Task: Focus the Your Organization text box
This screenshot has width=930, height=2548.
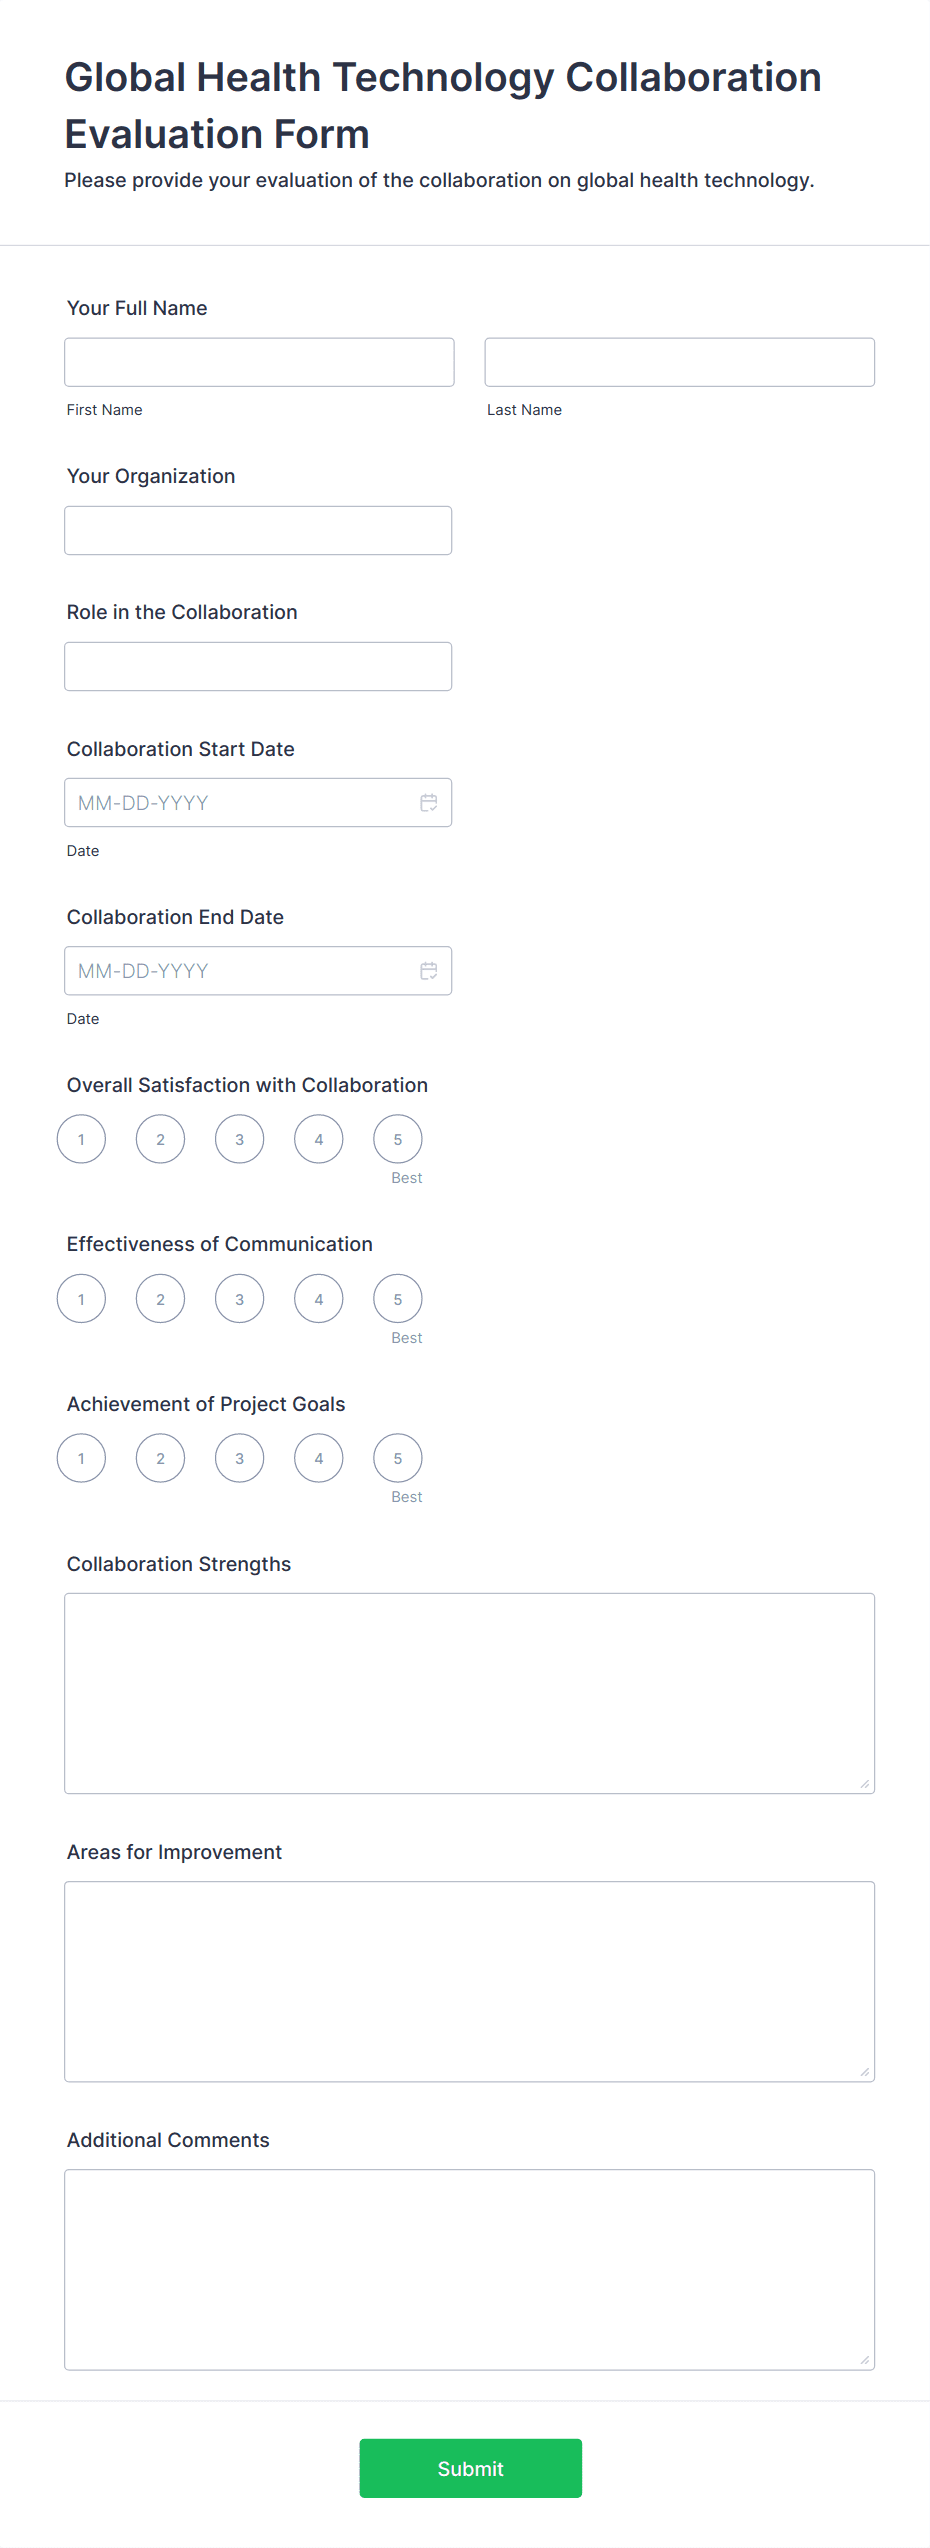Action: click(x=258, y=530)
